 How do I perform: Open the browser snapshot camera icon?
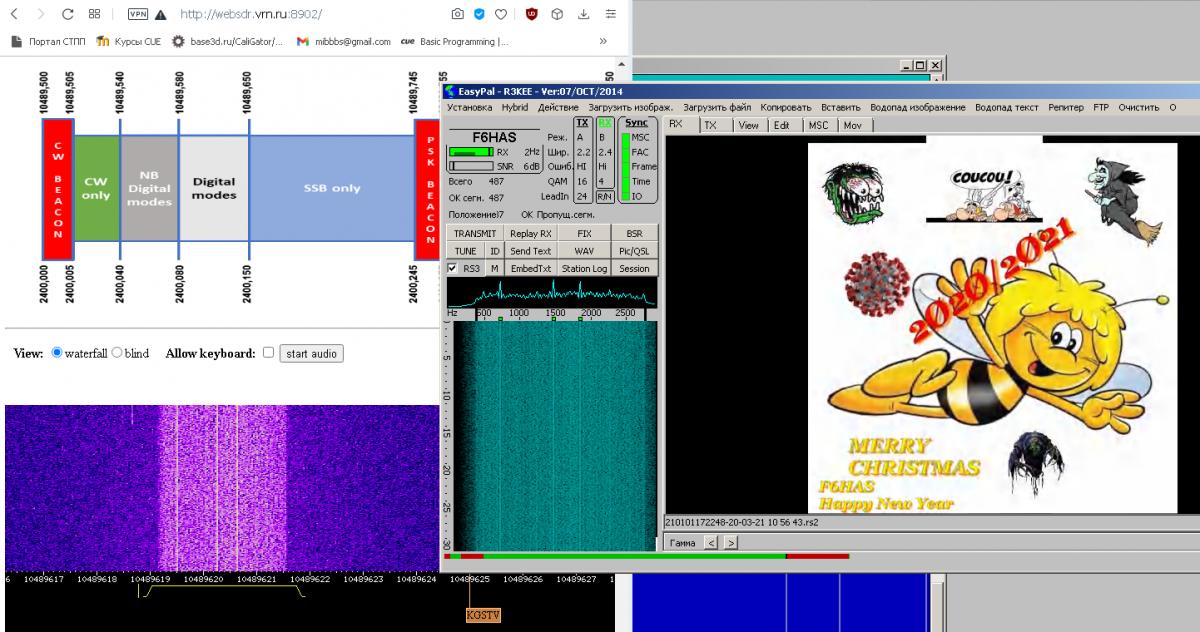pyautogui.click(x=457, y=15)
